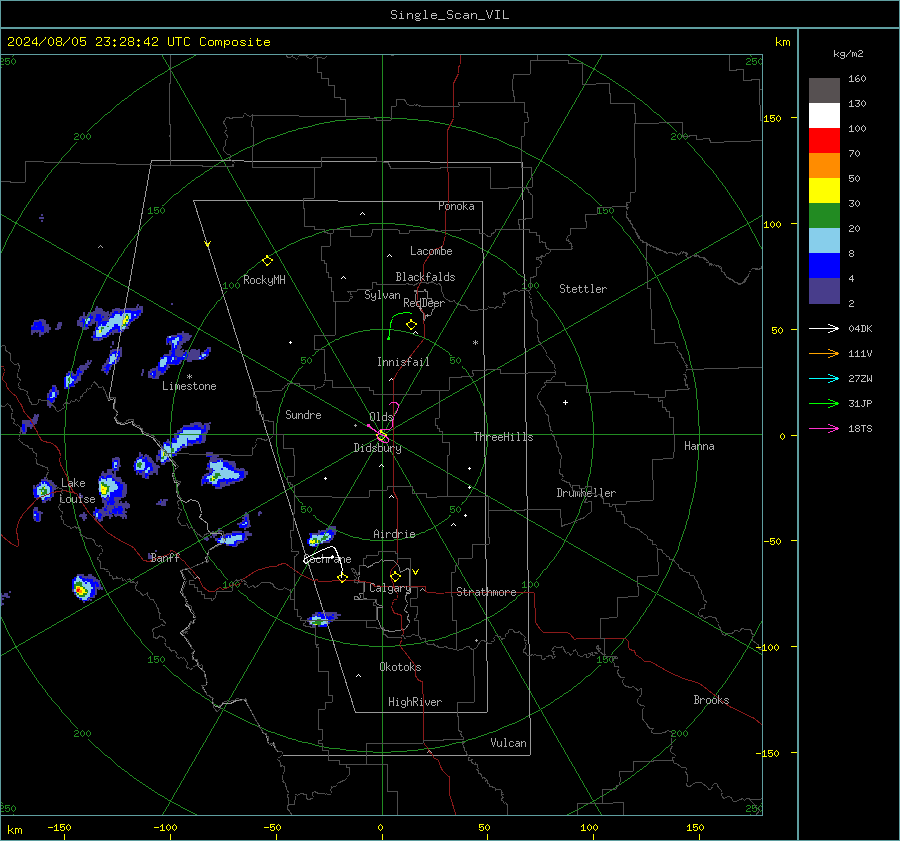Click the storm cell west of Banff
This screenshot has height=841, width=900.
pos(84,587)
